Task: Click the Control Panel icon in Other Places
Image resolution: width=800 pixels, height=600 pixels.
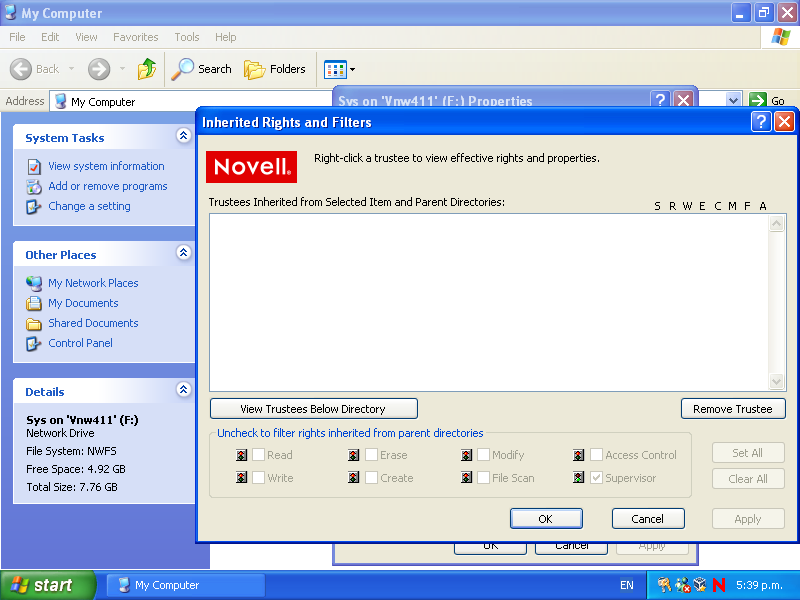Action: (x=34, y=343)
